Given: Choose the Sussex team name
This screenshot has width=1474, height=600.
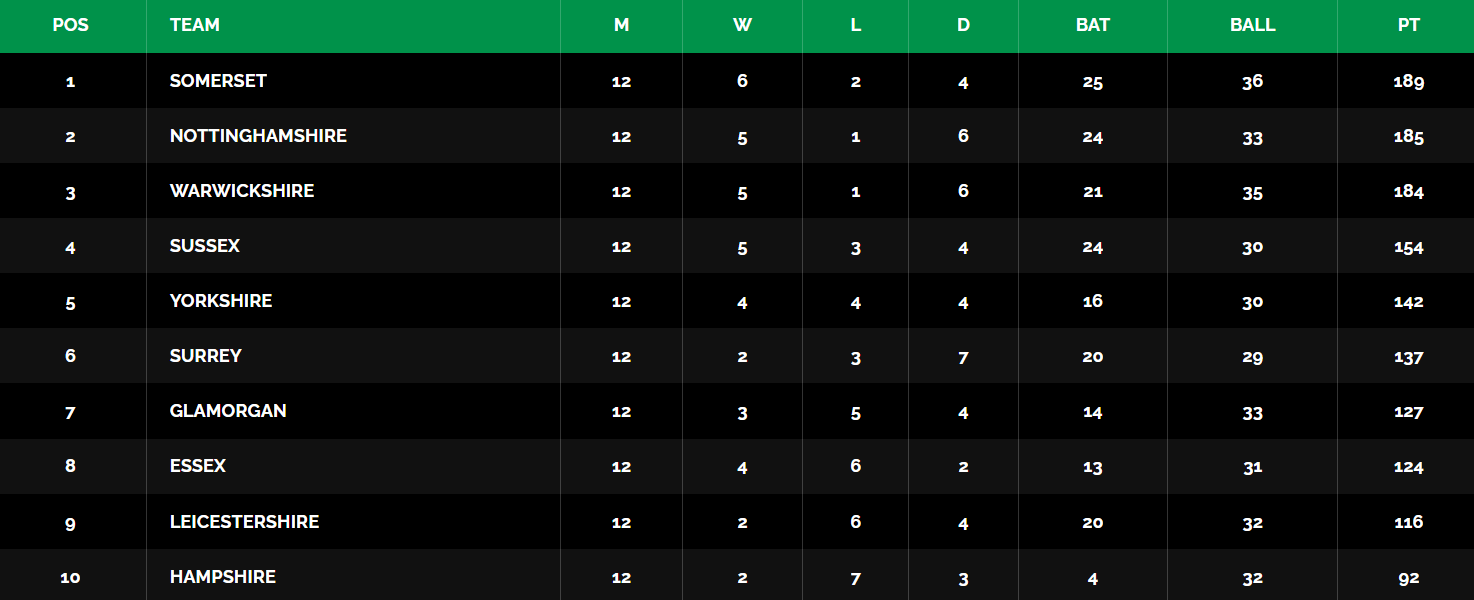Looking at the screenshot, I should tap(205, 246).
